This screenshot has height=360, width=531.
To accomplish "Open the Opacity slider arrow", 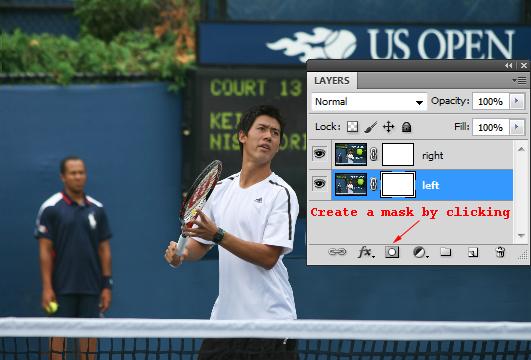I will click(x=517, y=101).
